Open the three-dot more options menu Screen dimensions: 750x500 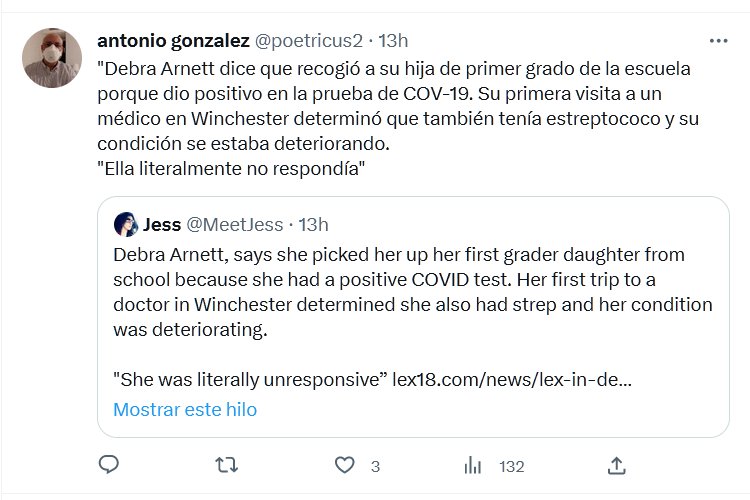click(718, 41)
